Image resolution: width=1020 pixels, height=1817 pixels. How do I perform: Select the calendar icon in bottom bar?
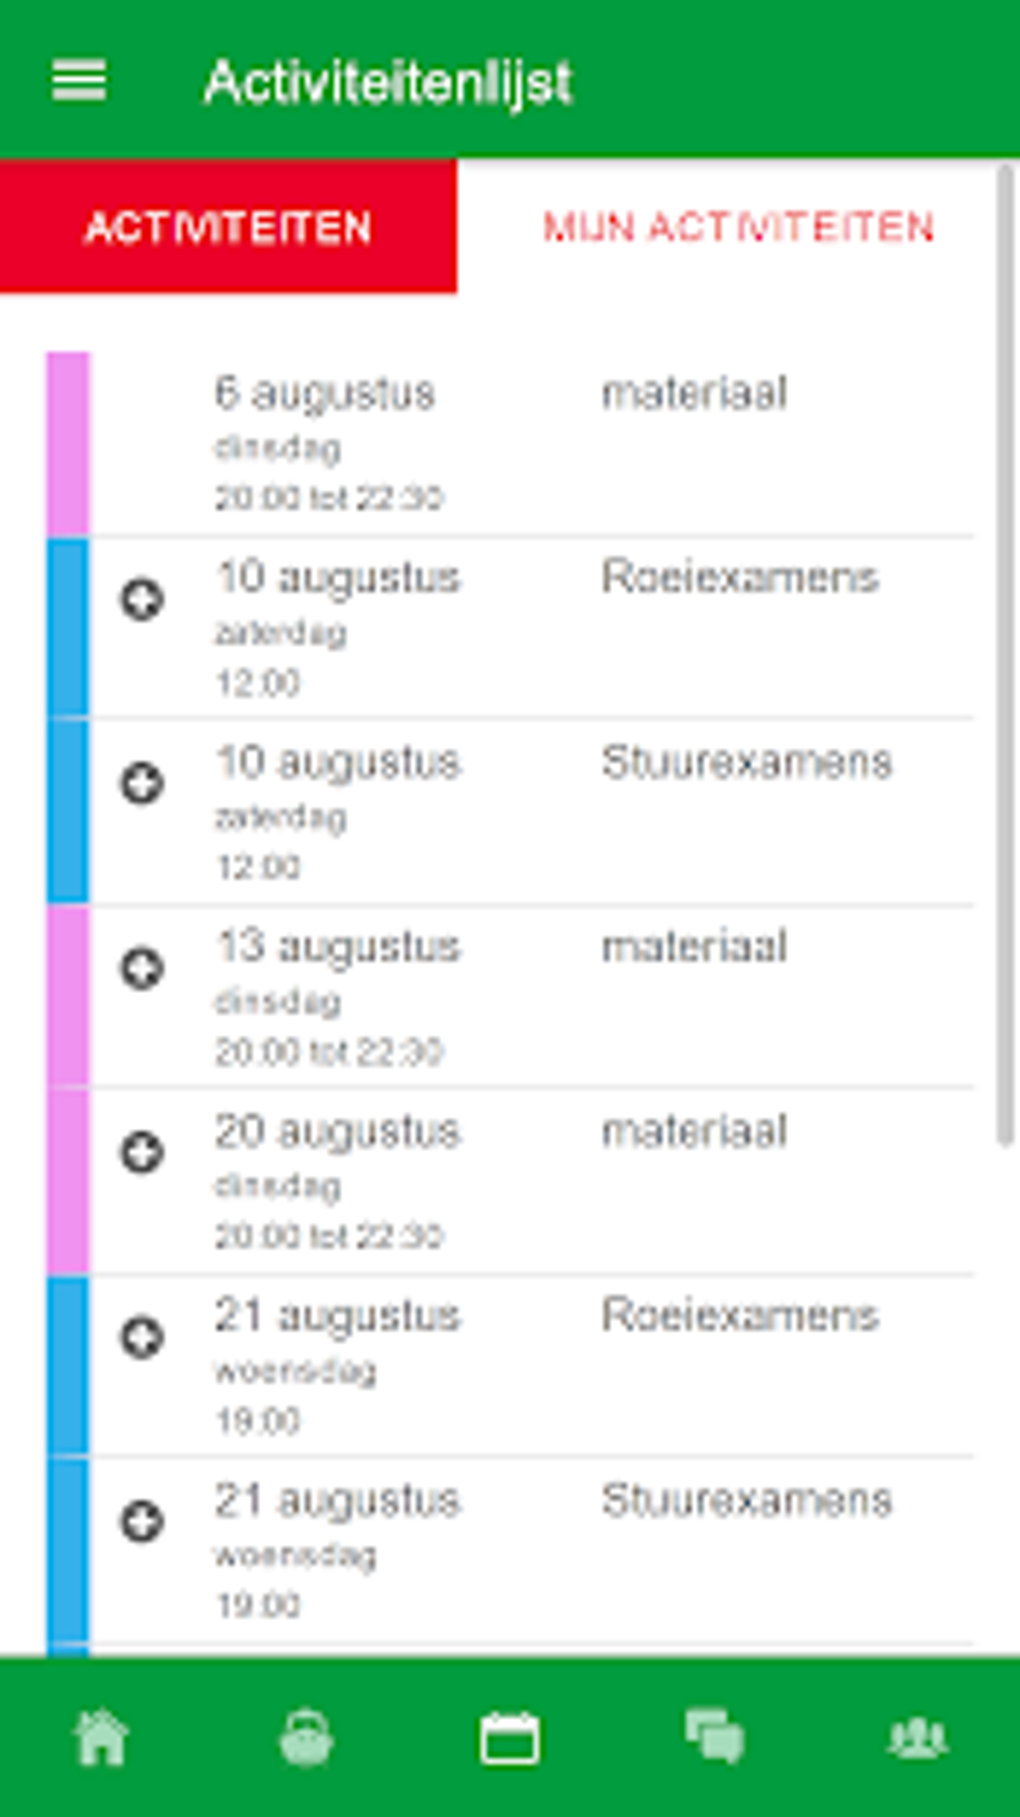click(510, 1737)
